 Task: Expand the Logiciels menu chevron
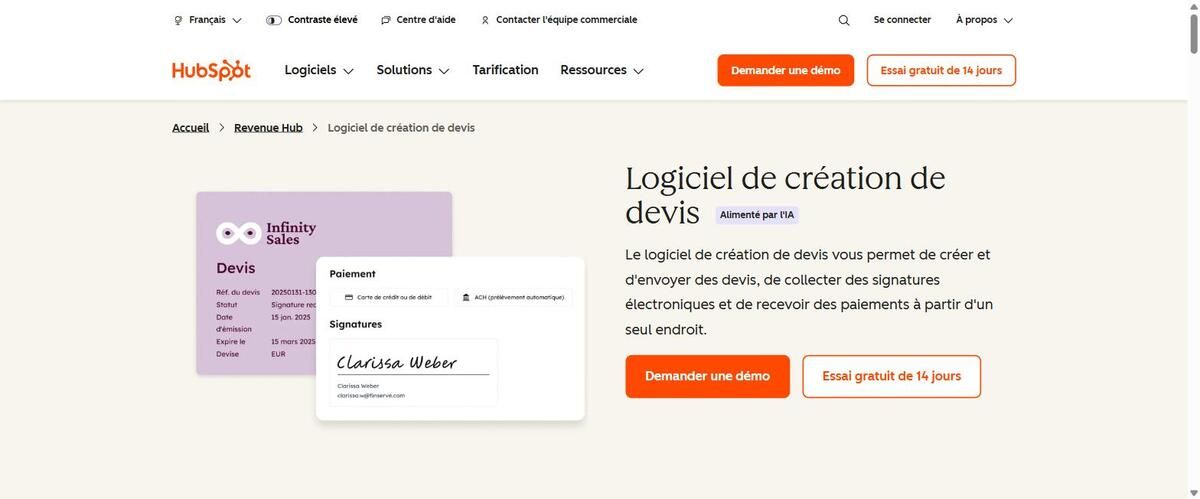348,71
